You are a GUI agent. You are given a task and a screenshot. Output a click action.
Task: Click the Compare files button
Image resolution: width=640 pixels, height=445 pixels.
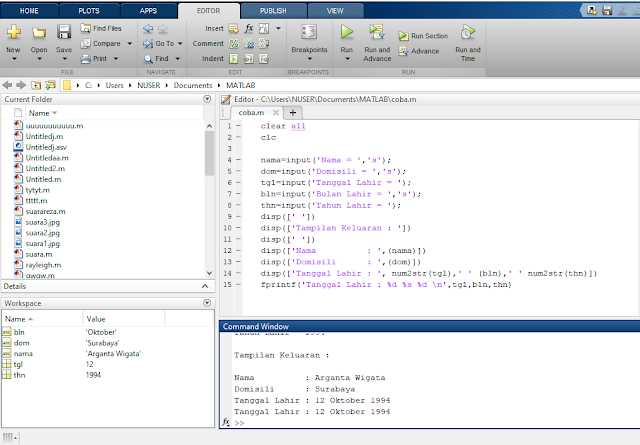click(100, 43)
